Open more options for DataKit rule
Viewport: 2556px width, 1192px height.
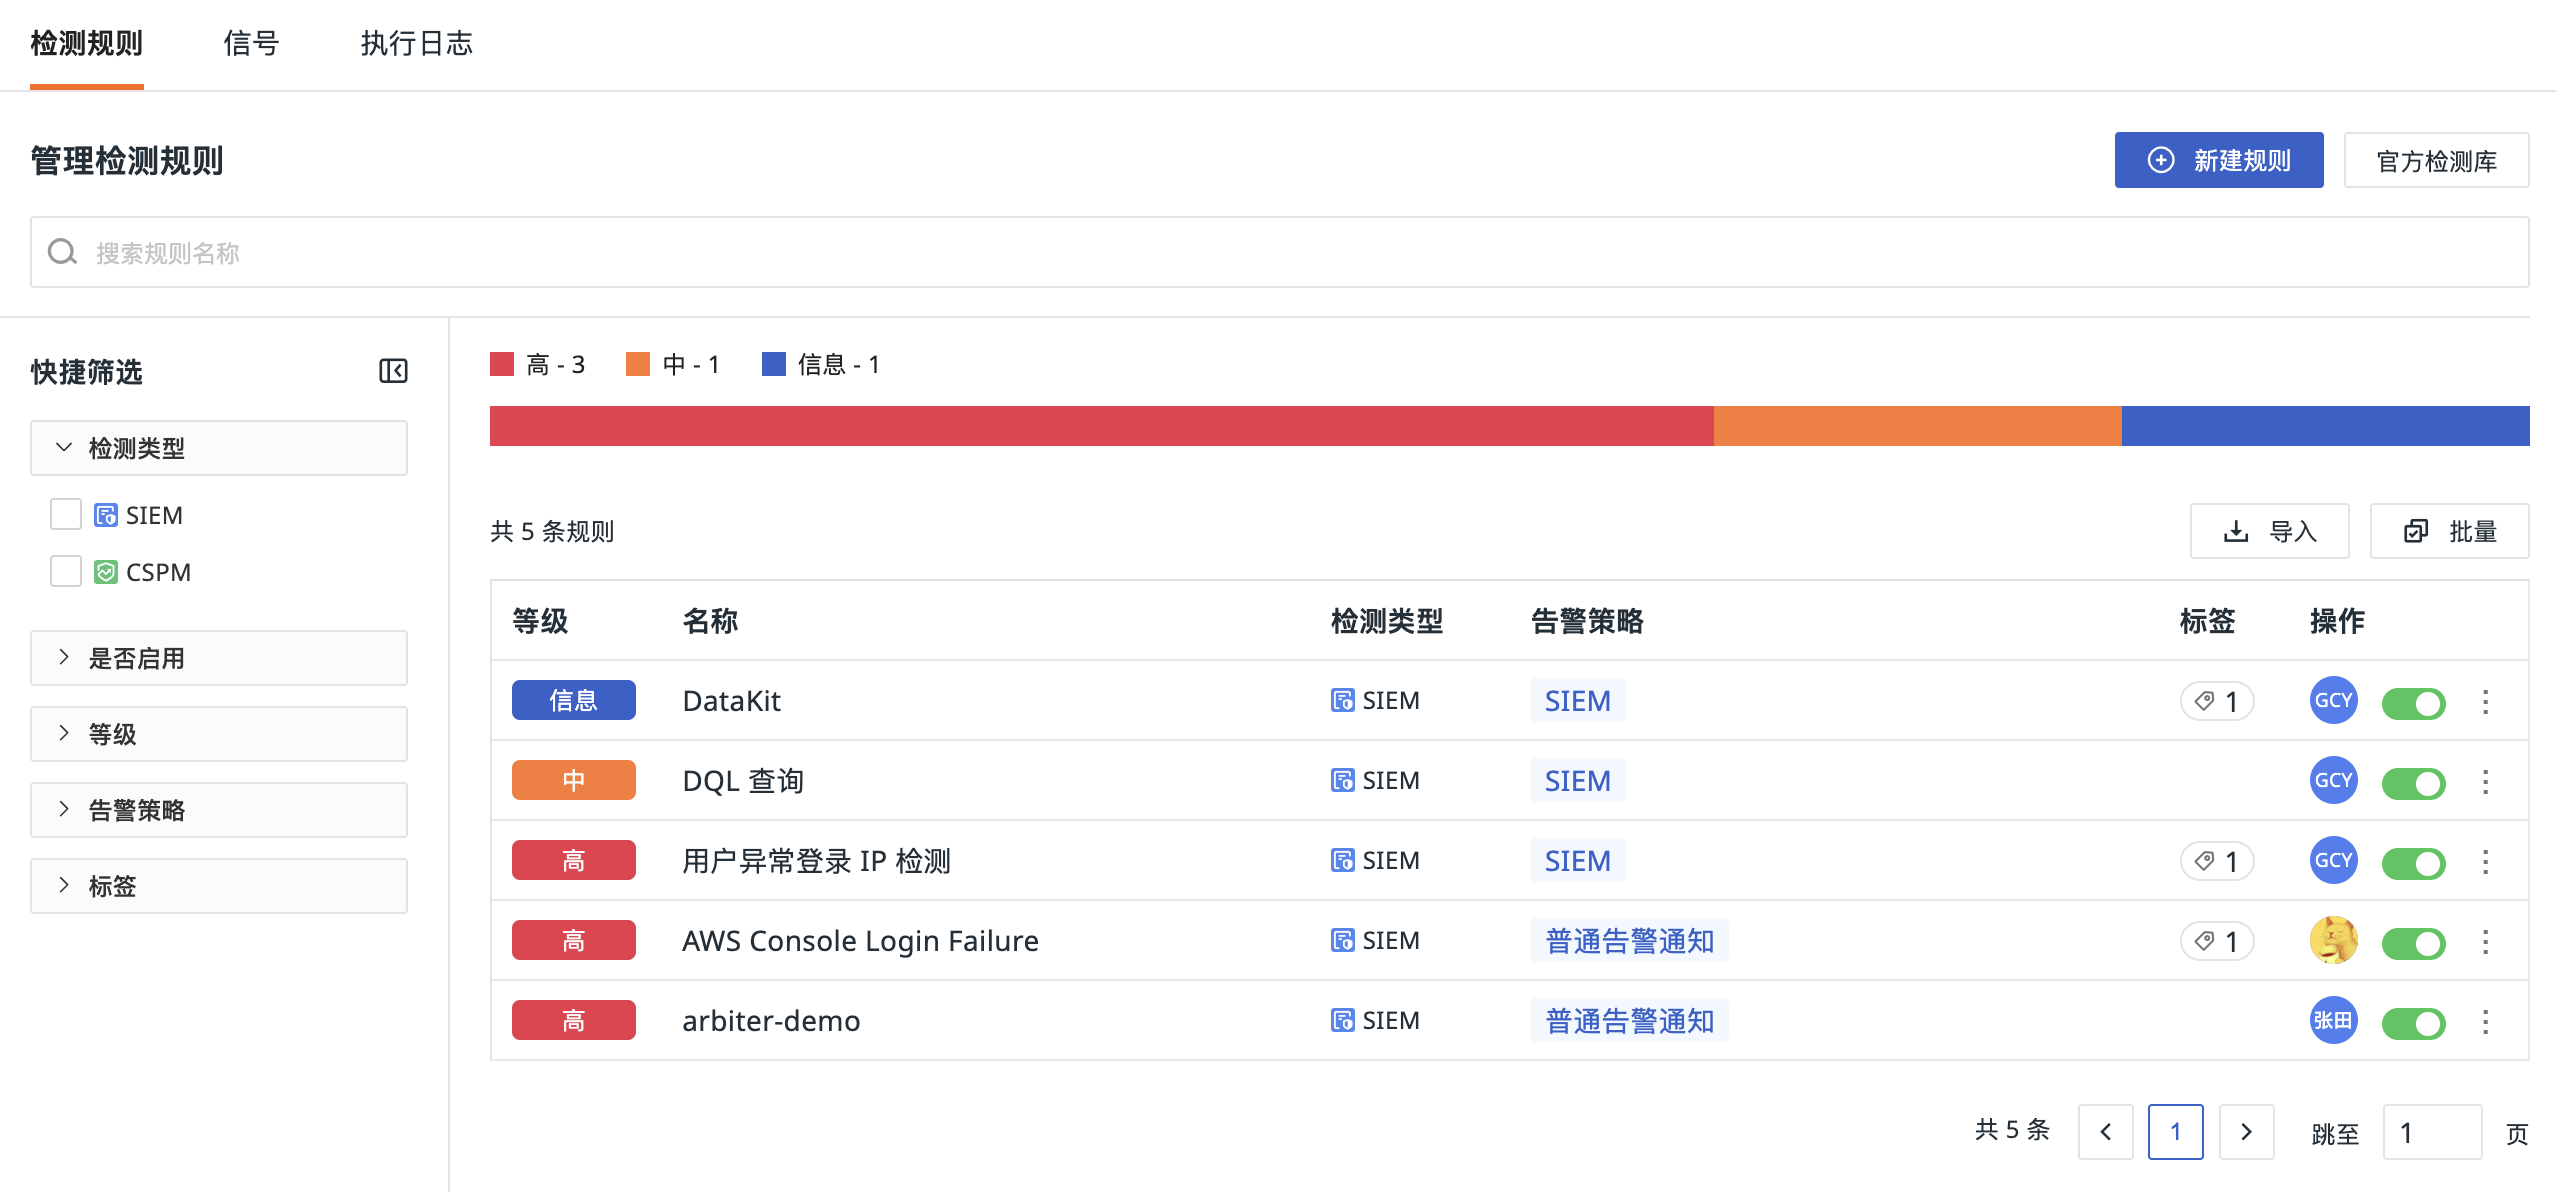point(2485,701)
